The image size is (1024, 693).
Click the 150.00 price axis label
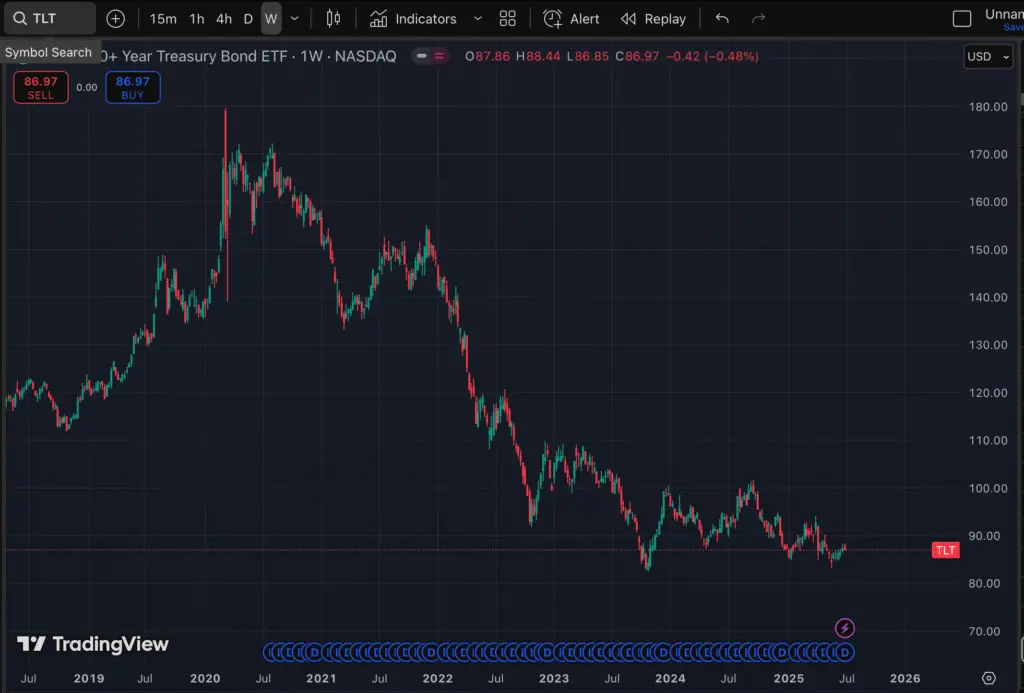988,250
